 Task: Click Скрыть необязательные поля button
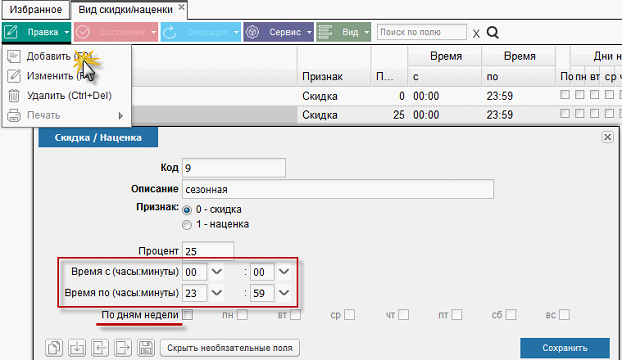pyautogui.click(x=230, y=348)
